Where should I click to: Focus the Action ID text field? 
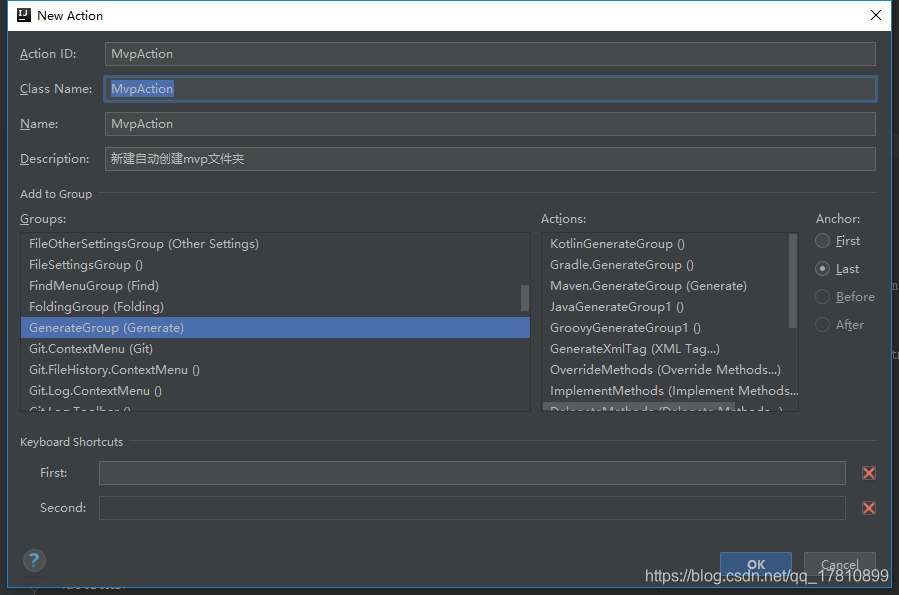click(x=490, y=54)
